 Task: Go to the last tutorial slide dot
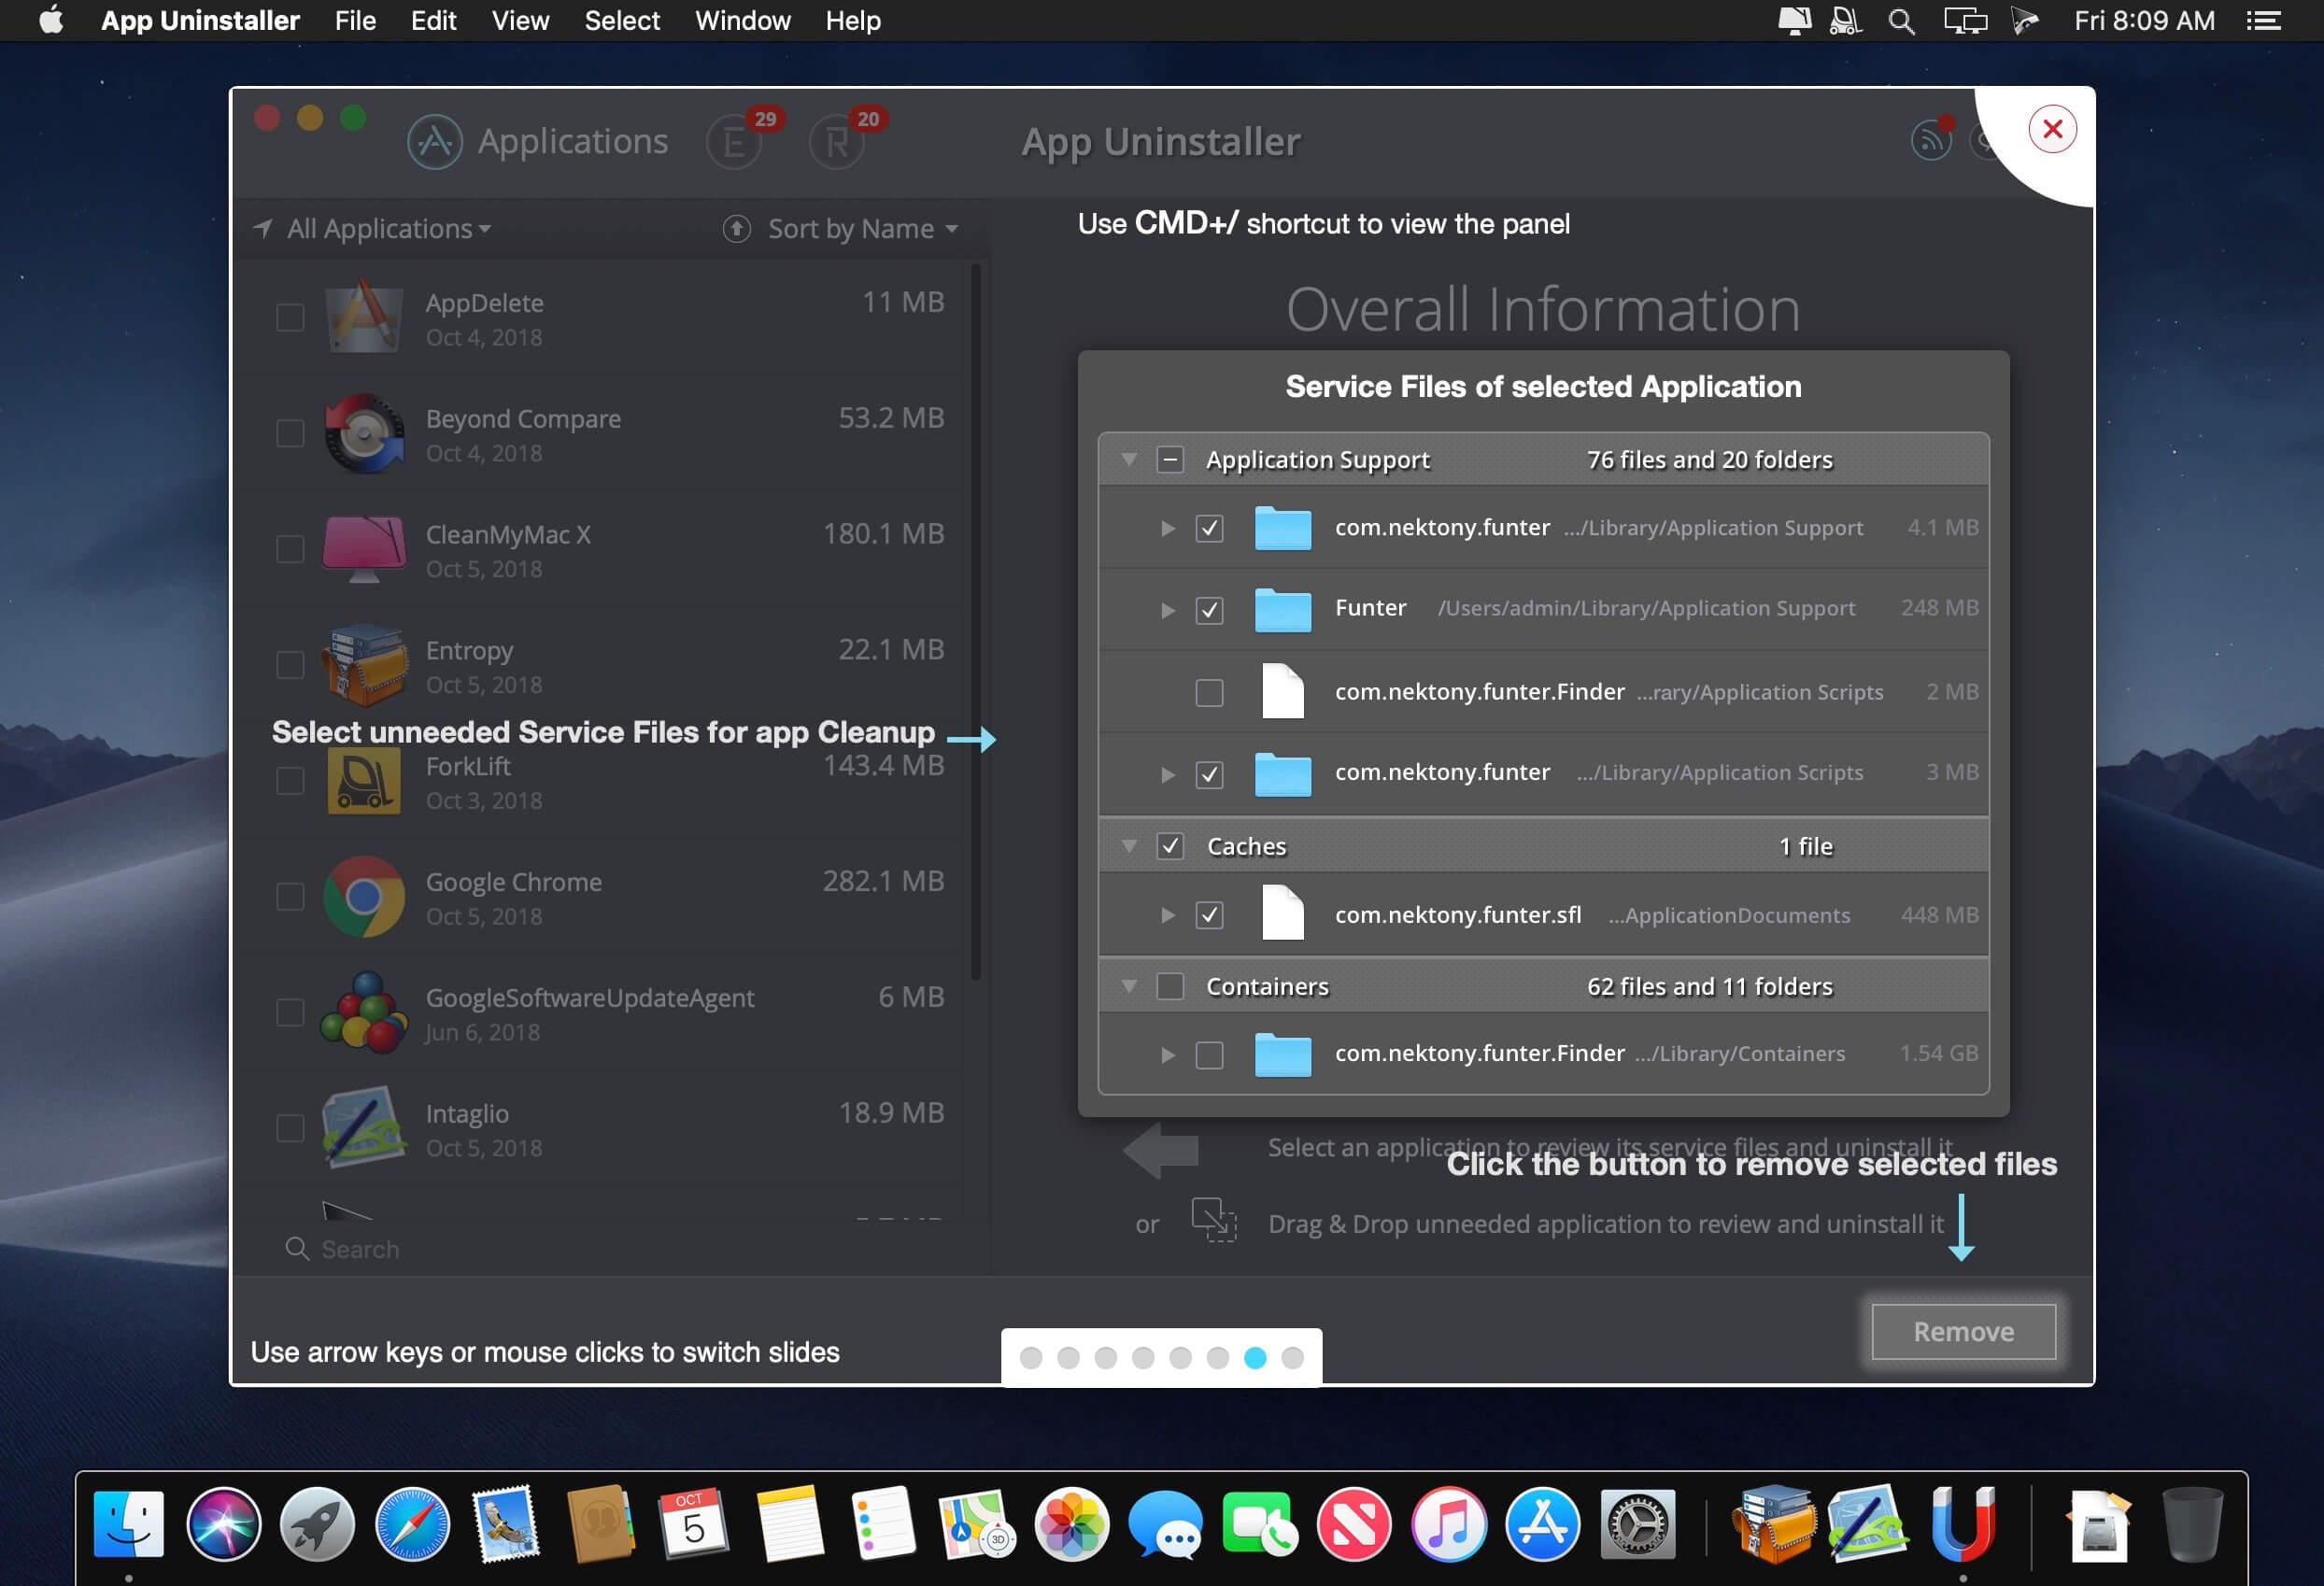tap(1292, 1357)
